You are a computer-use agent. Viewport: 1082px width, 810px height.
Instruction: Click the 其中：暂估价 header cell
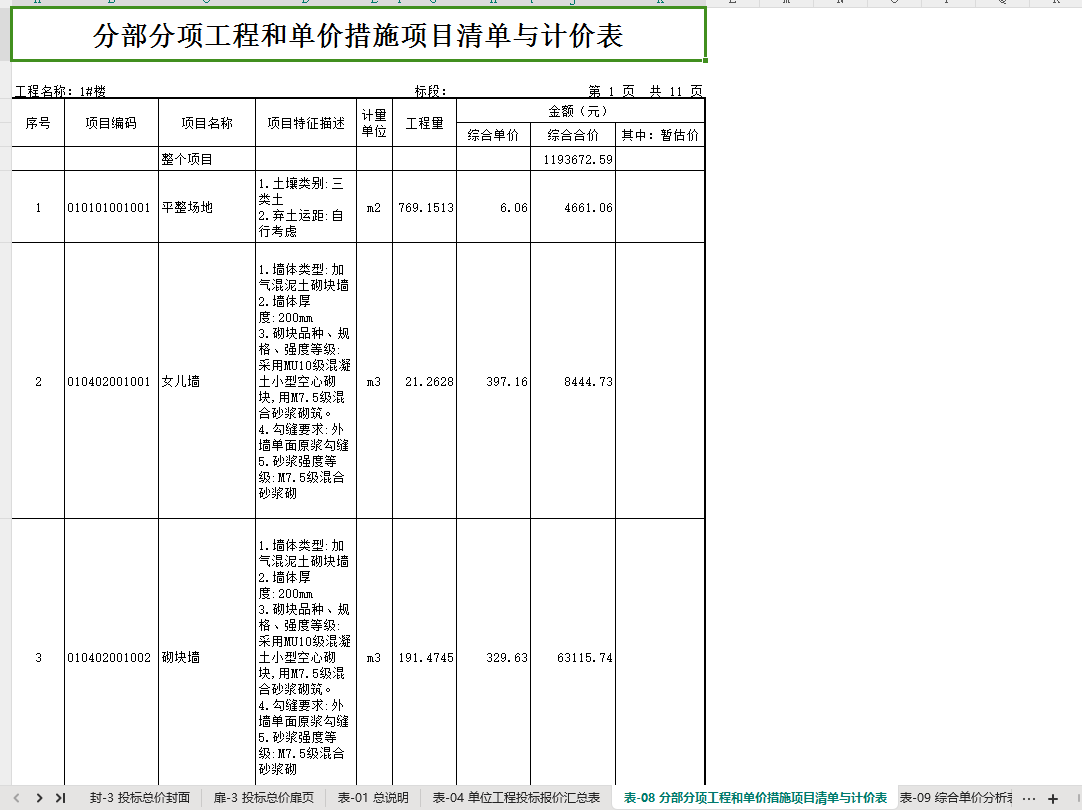[x=660, y=135]
